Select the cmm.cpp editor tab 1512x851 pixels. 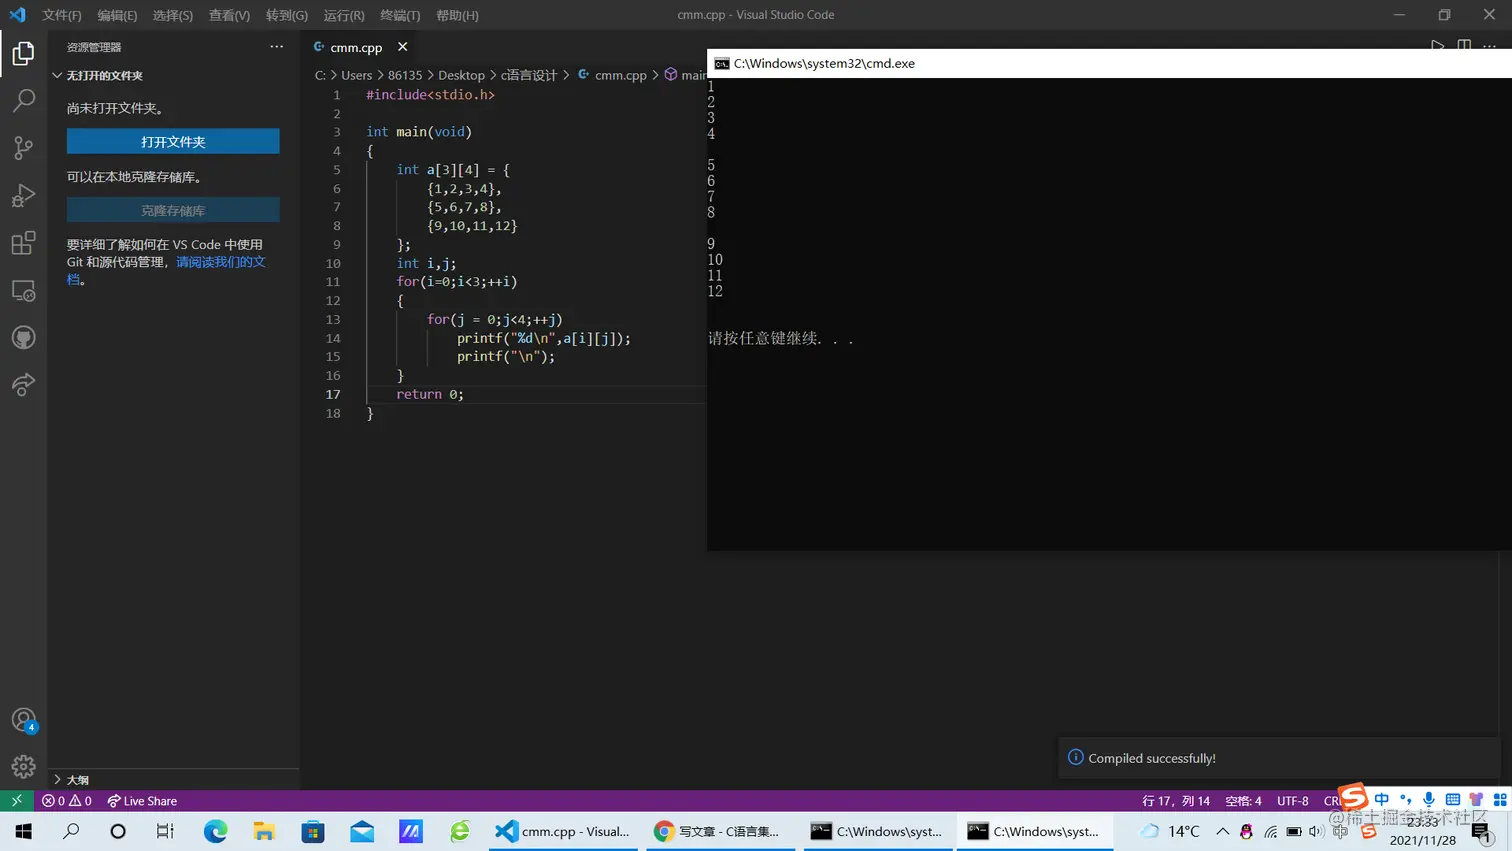pos(360,47)
